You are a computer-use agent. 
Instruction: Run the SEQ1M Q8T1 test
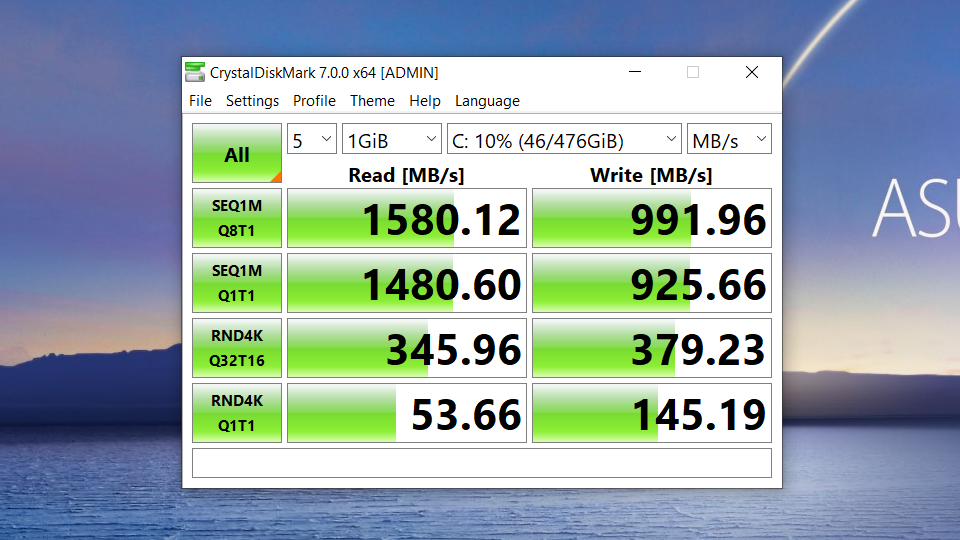pos(237,218)
